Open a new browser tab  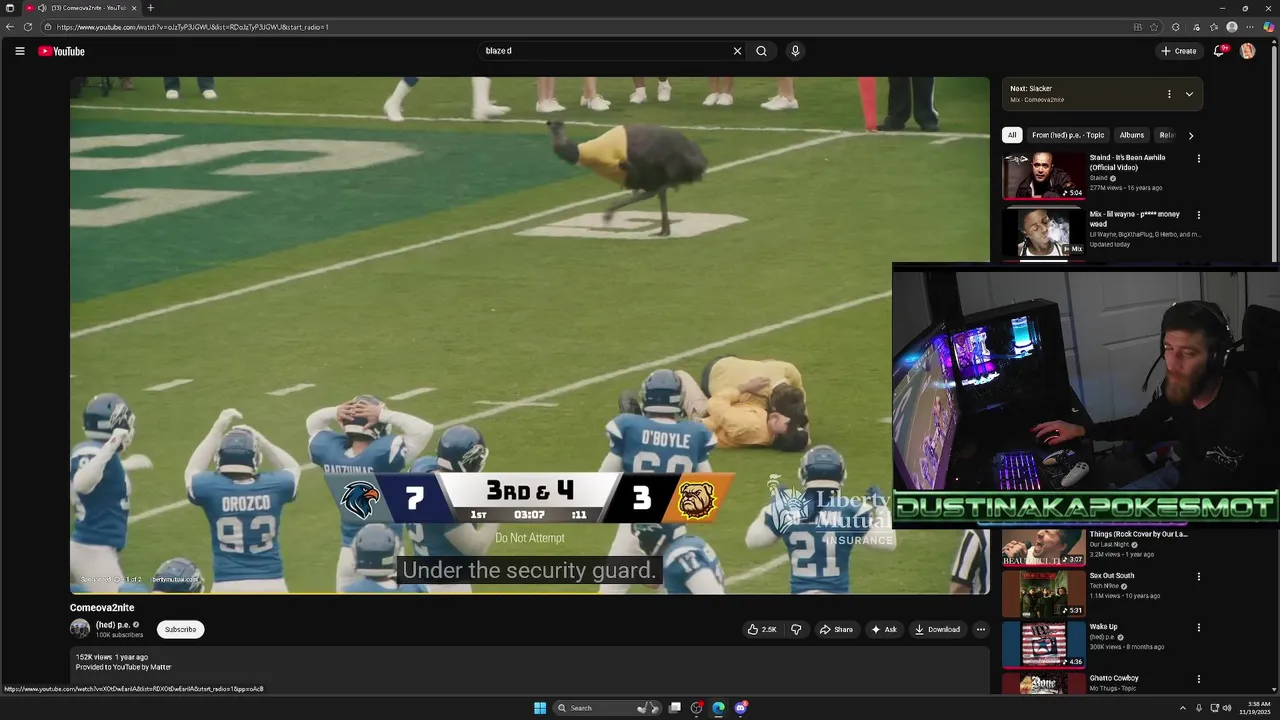150,8
